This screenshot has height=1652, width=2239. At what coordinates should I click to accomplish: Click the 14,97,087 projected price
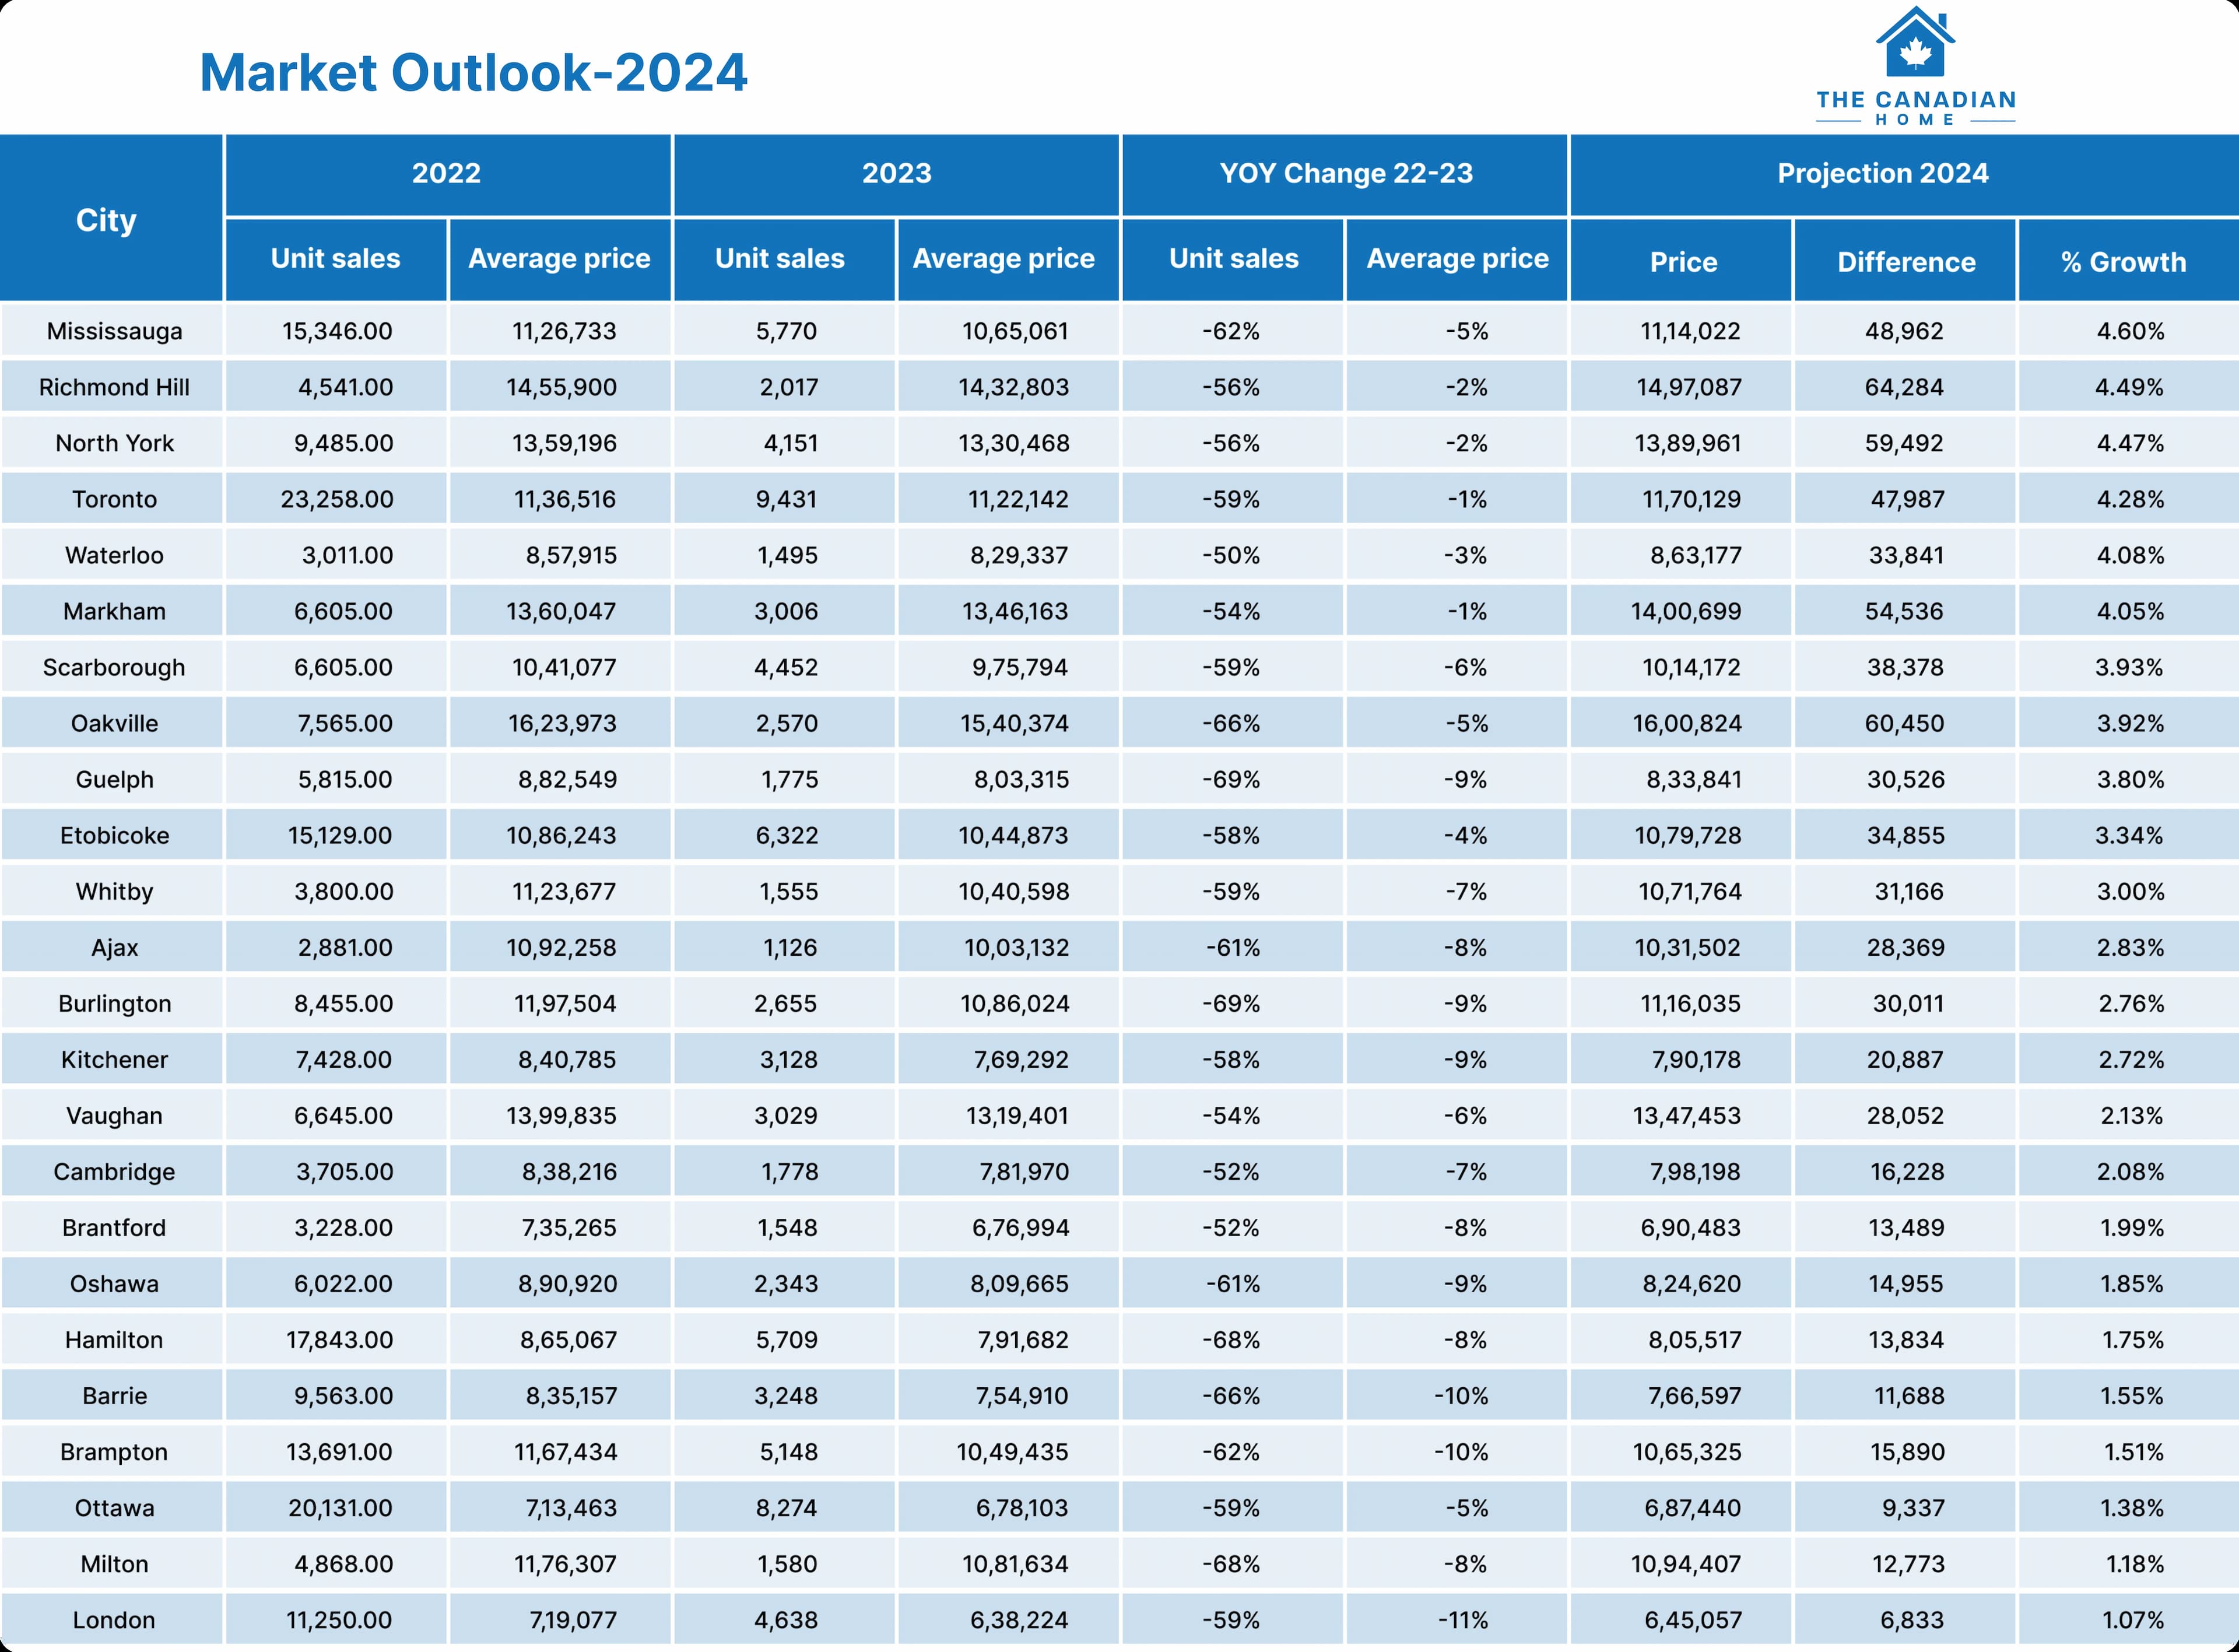(1689, 387)
